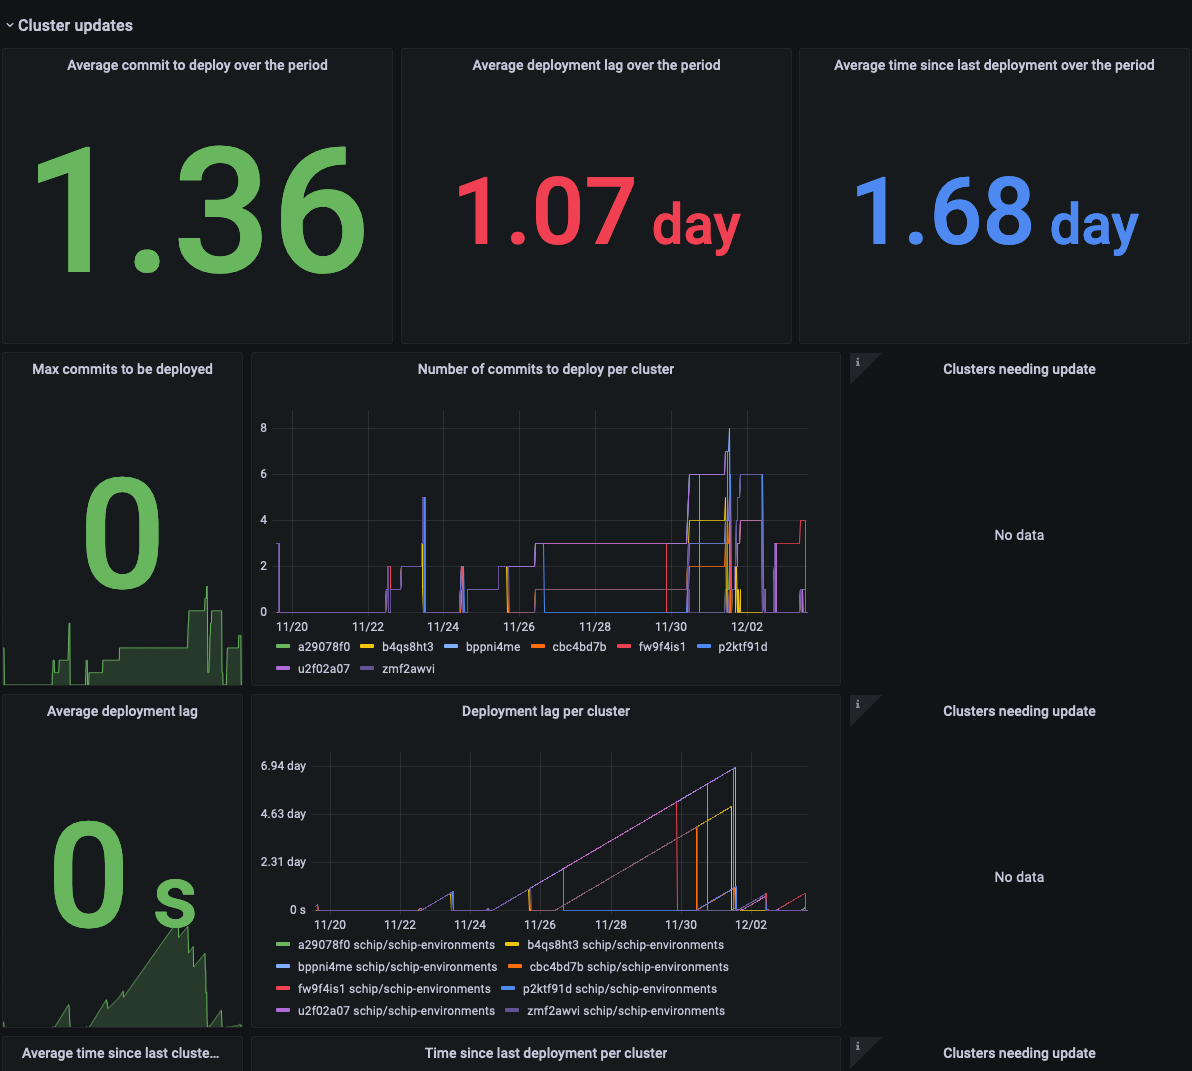Viewport: 1192px width, 1071px height.
Task: Open 'Max commits to be deployed' panel menu
Action: click(122, 369)
